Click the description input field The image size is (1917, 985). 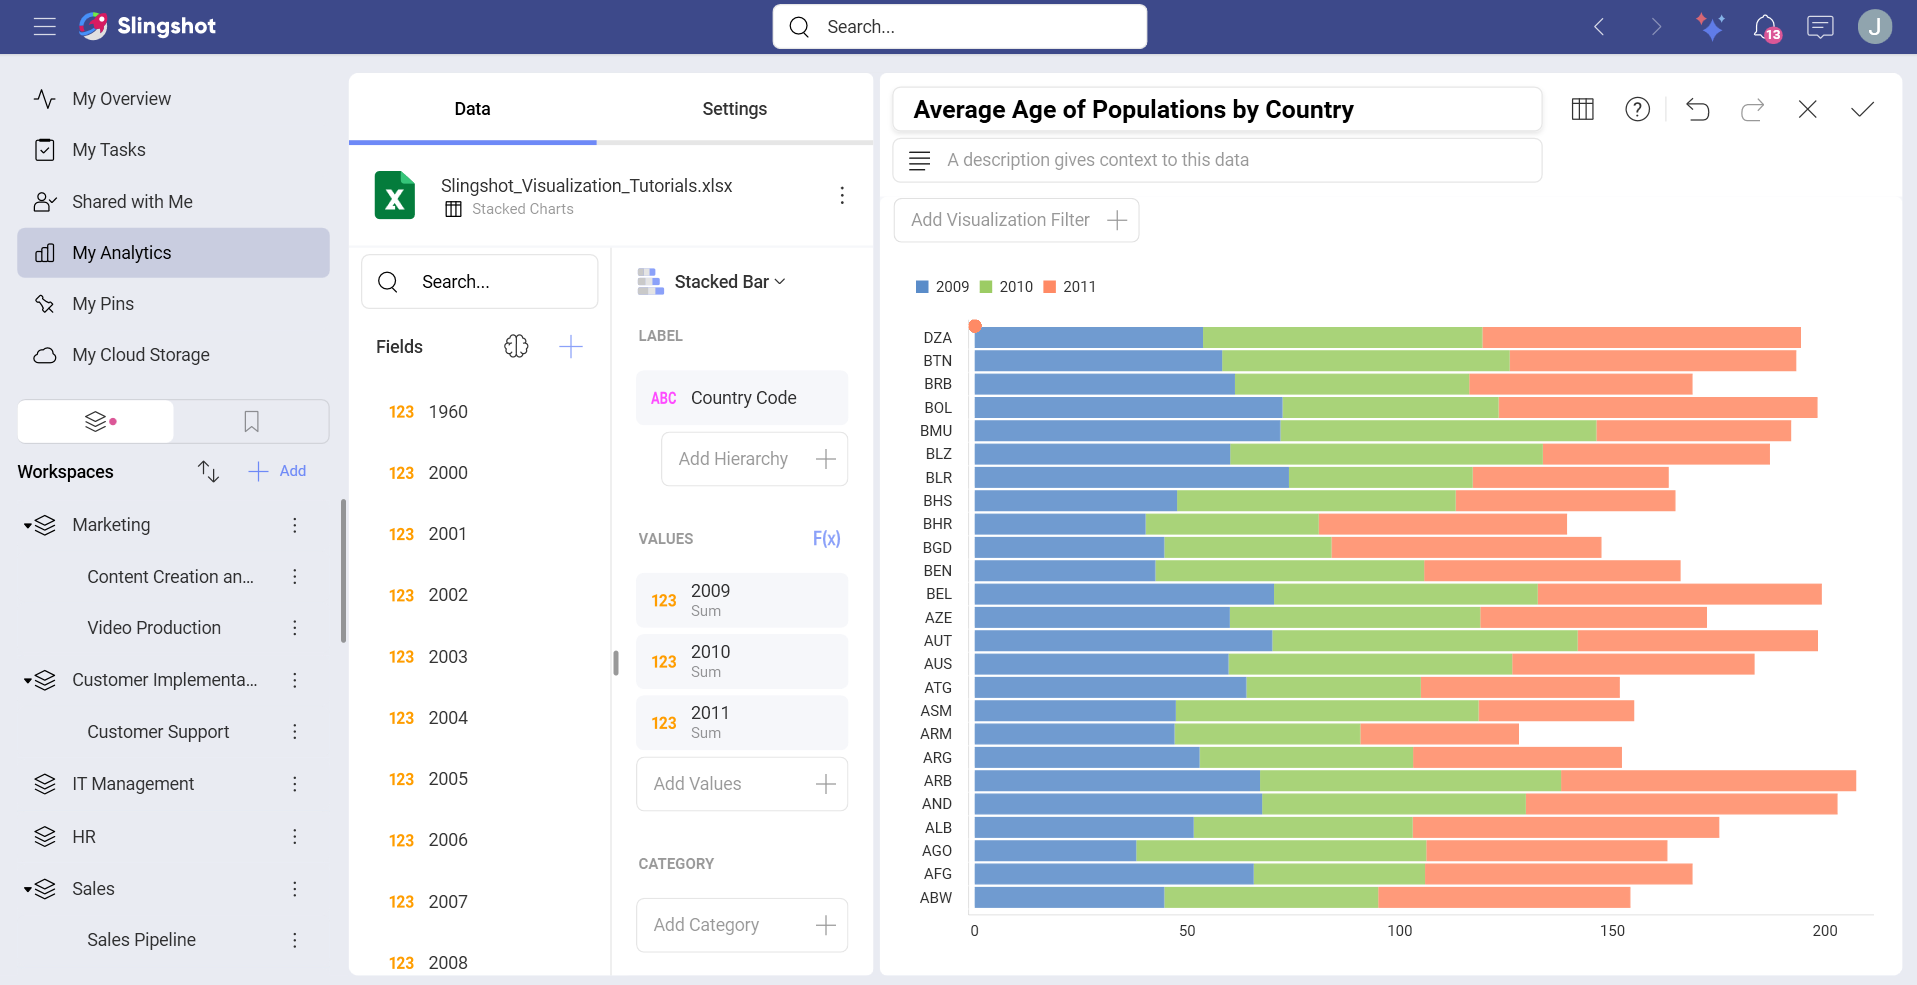[x=1217, y=160]
